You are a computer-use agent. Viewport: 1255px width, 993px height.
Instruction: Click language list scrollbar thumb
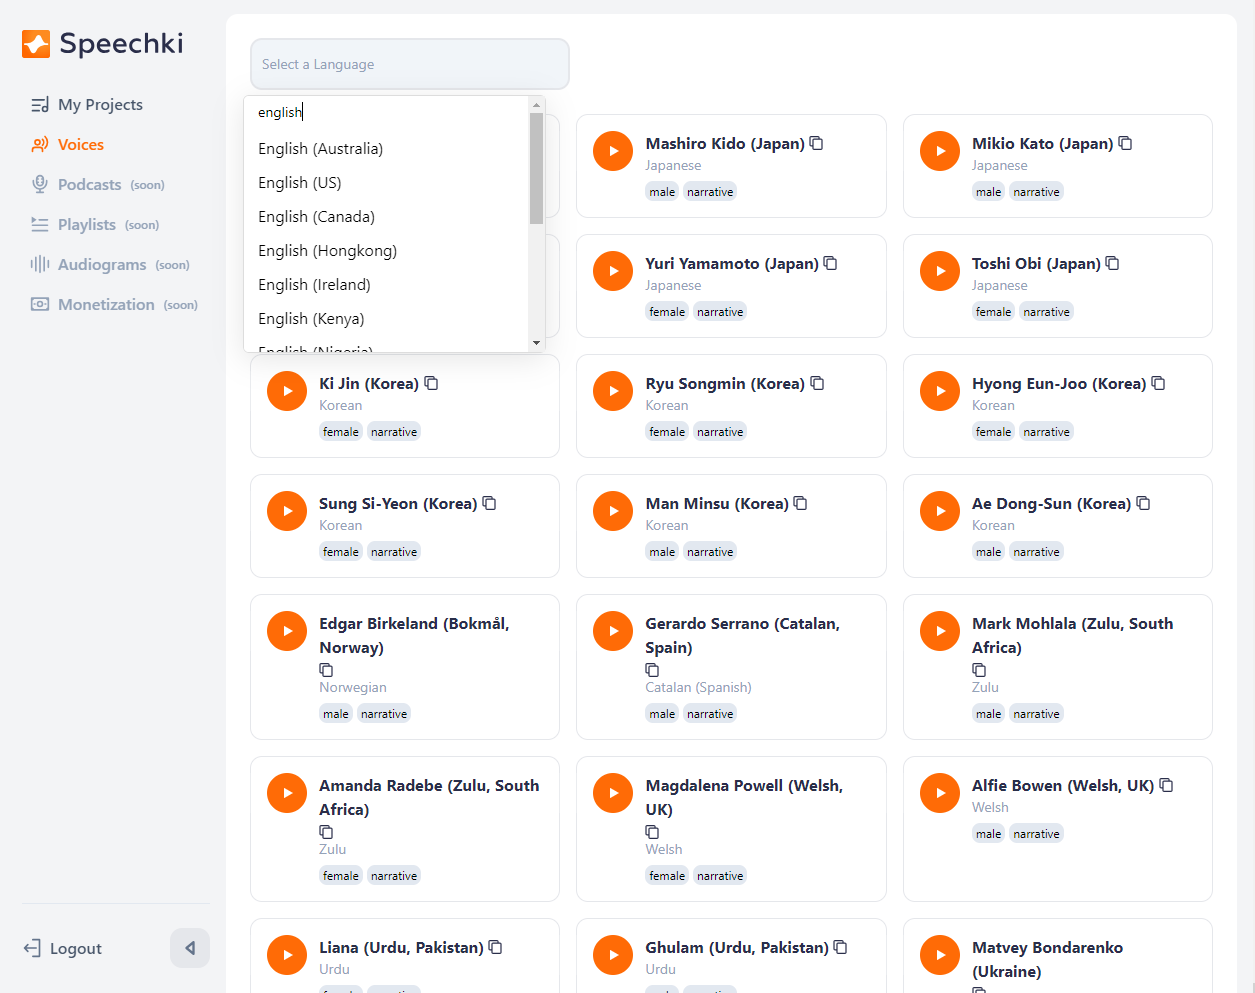click(537, 168)
